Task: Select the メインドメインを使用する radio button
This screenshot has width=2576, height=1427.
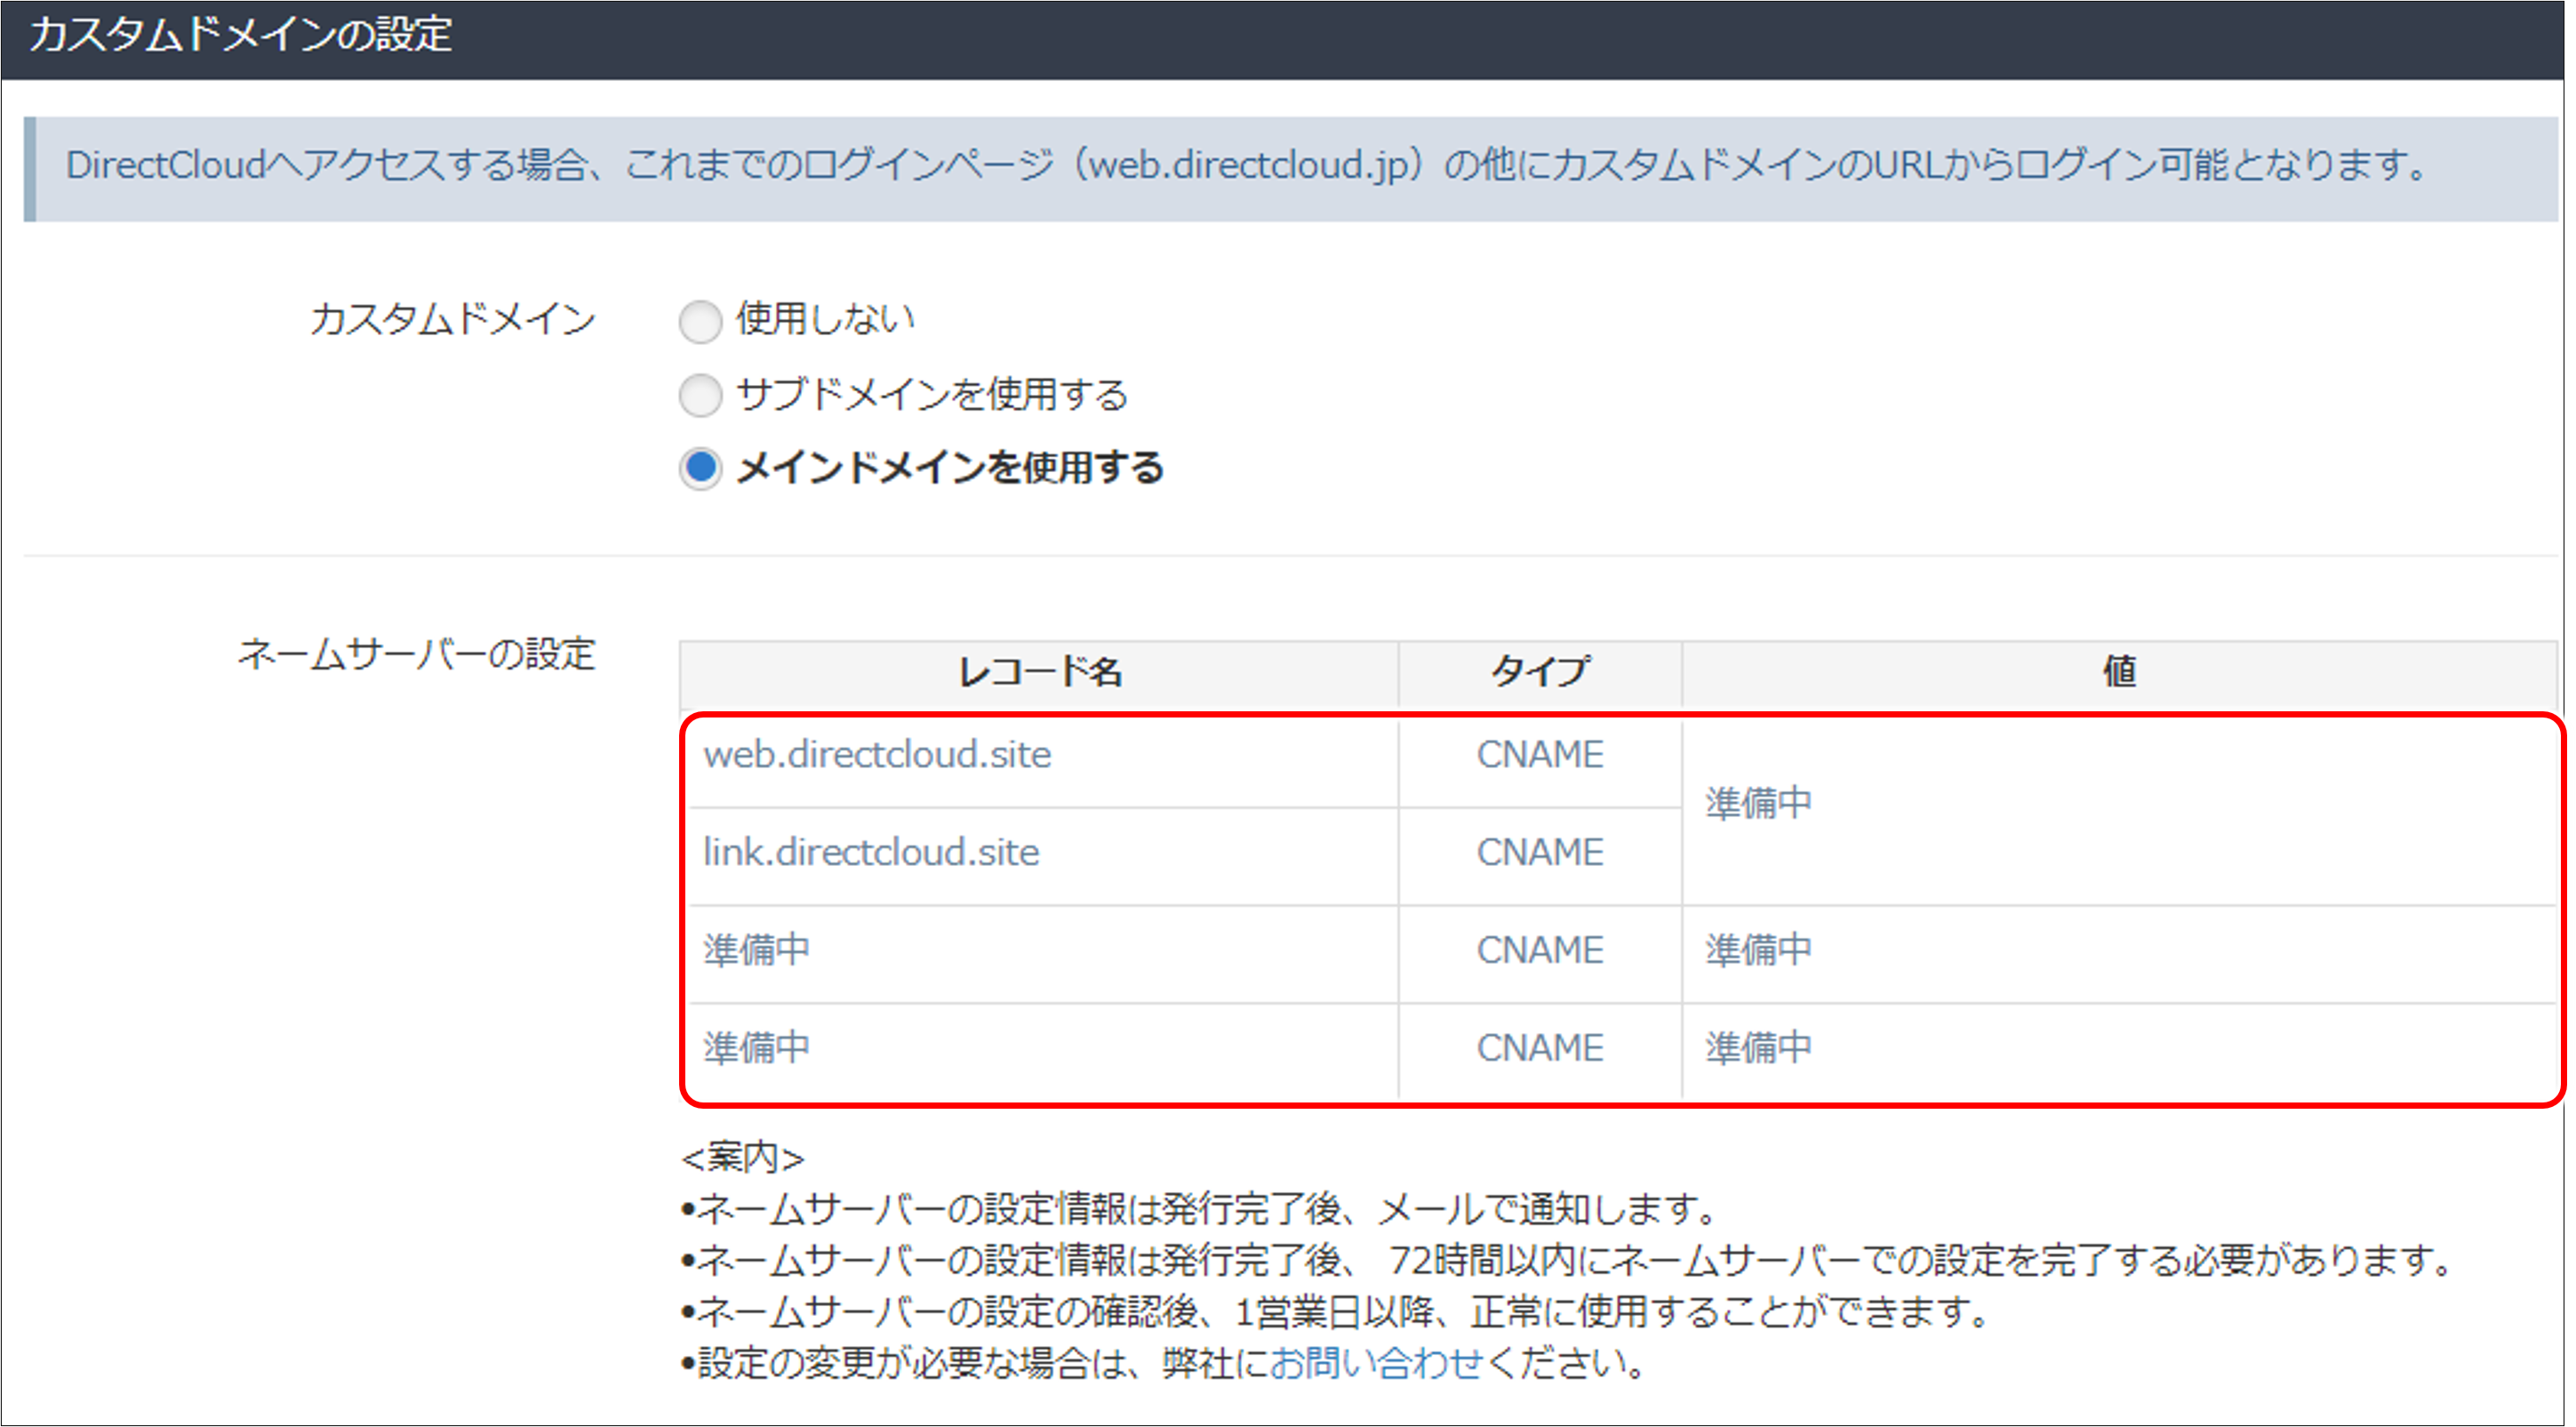Action: click(700, 468)
